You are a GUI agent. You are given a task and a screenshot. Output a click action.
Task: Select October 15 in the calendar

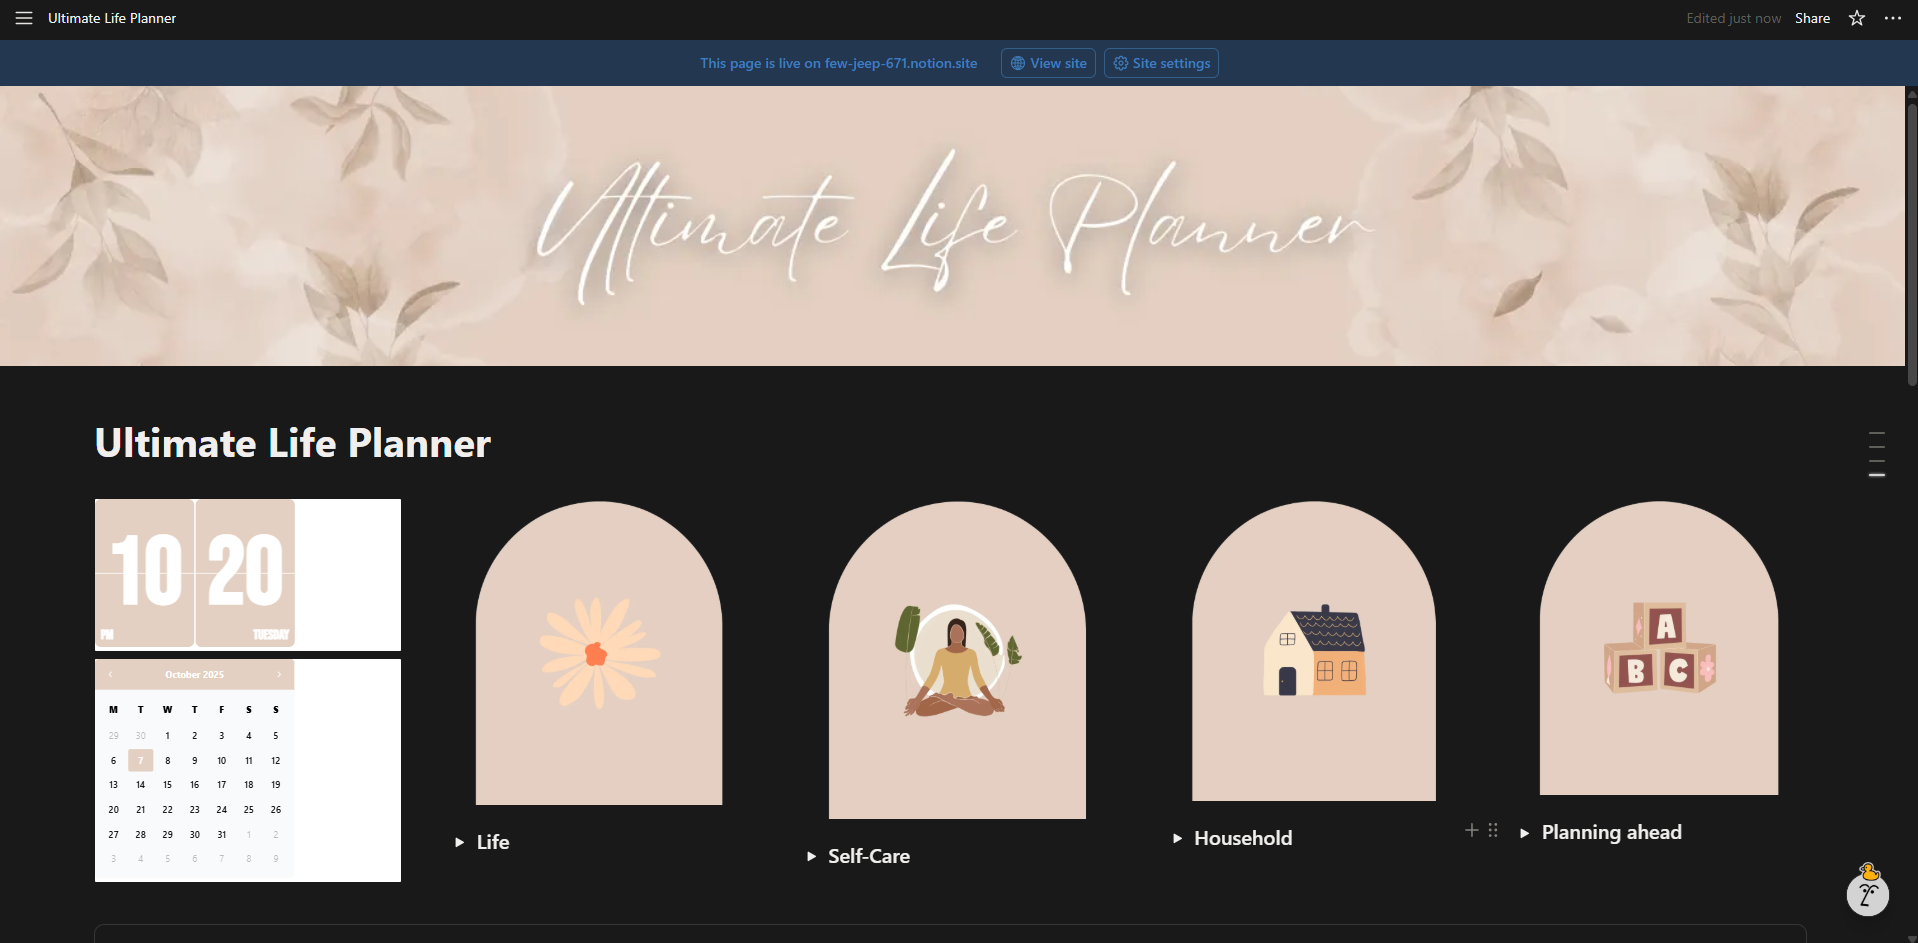[x=167, y=785]
